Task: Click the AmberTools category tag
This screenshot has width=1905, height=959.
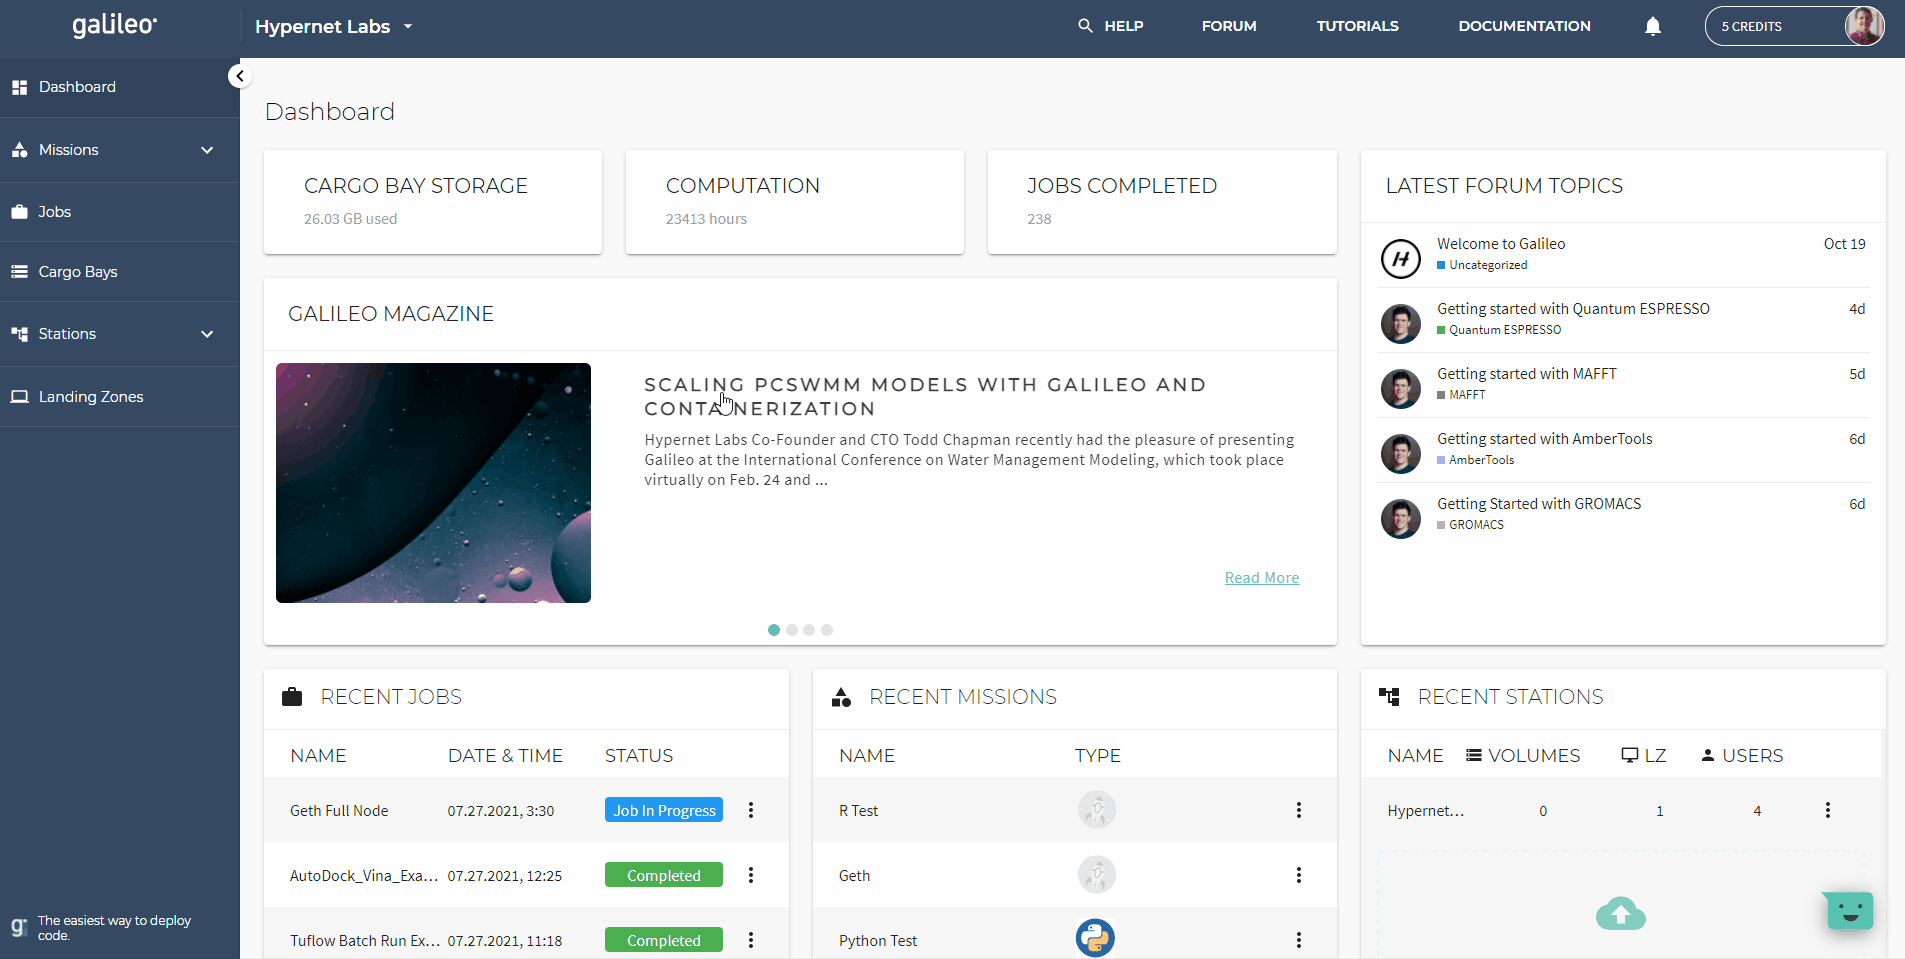Action: pyautogui.click(x=1476, y=460)
